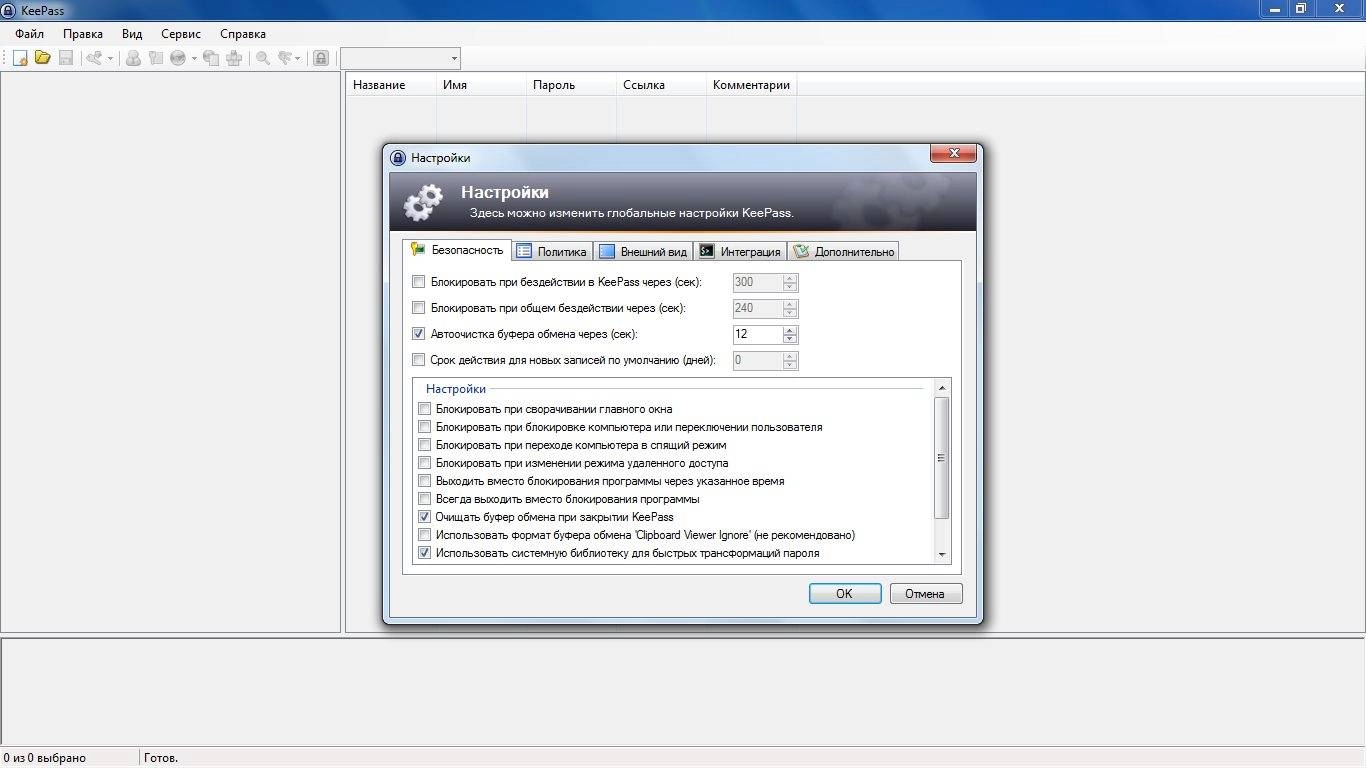
Task: Click the settings list scroll up arrow
Action: click(x=941, y=387)
